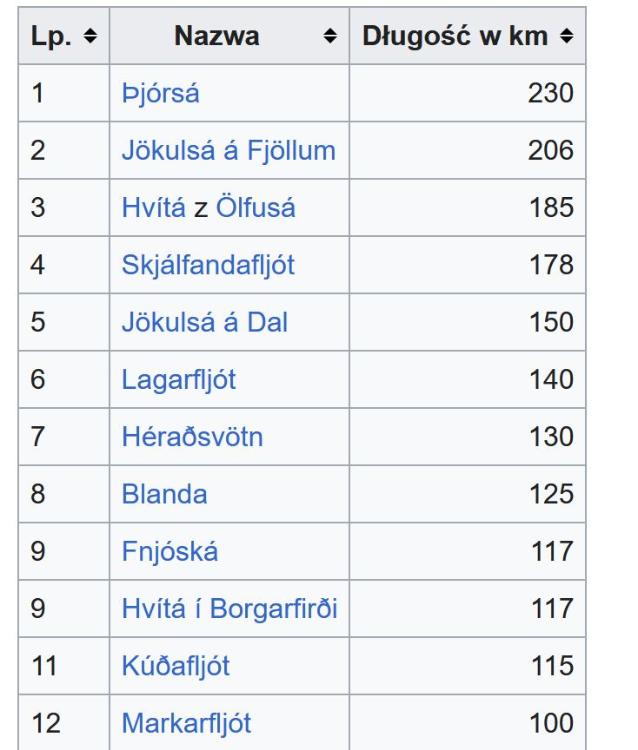Image resolution: width=638 pixels, height=750 pixels.
Task: Open Jökulsá á Fjöllum article
Action: coord(227,151)
